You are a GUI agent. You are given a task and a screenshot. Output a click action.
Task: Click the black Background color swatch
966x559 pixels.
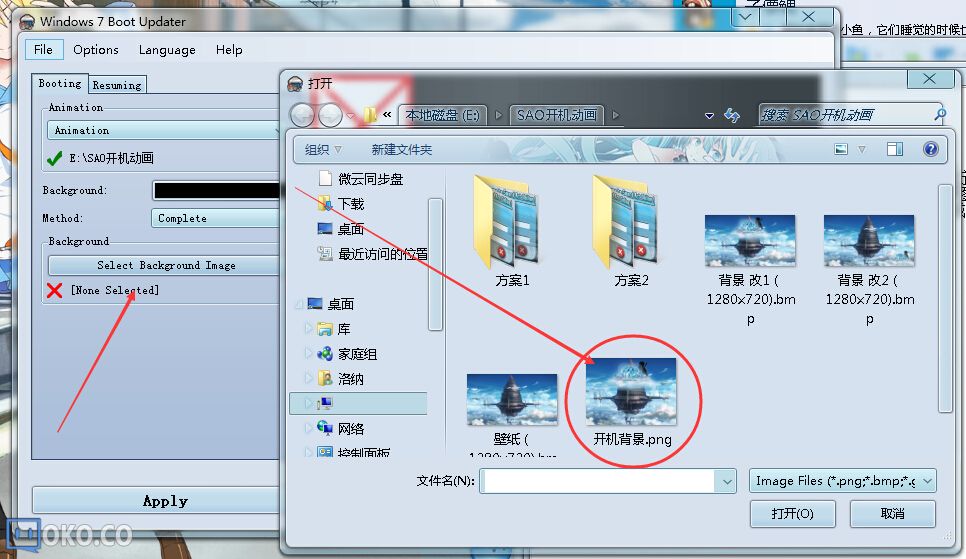pos(216,190)
